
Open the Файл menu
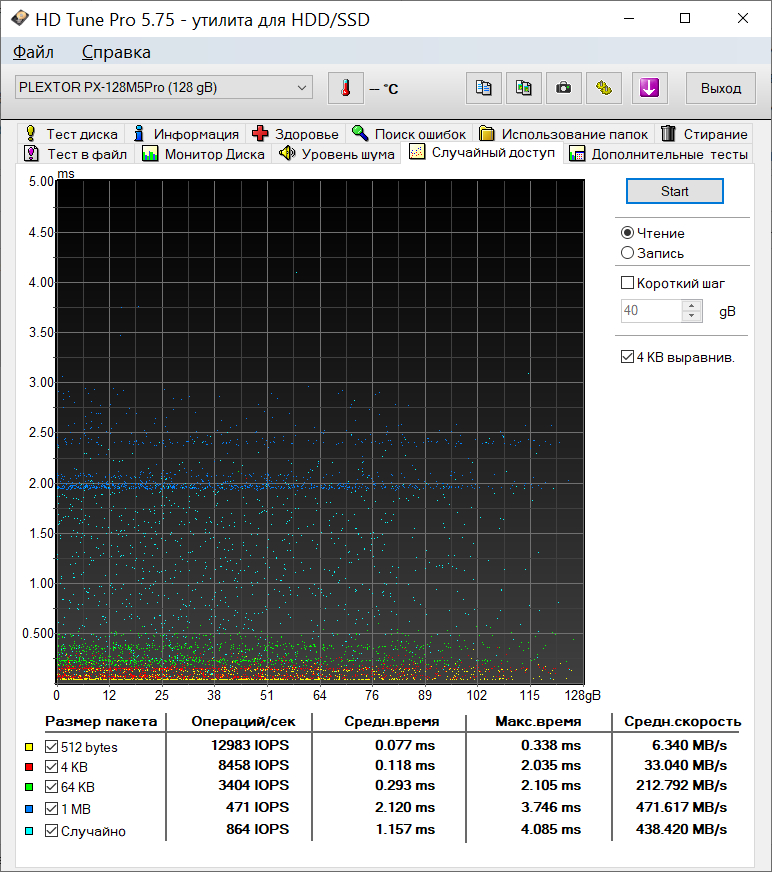tap(33, 52)
